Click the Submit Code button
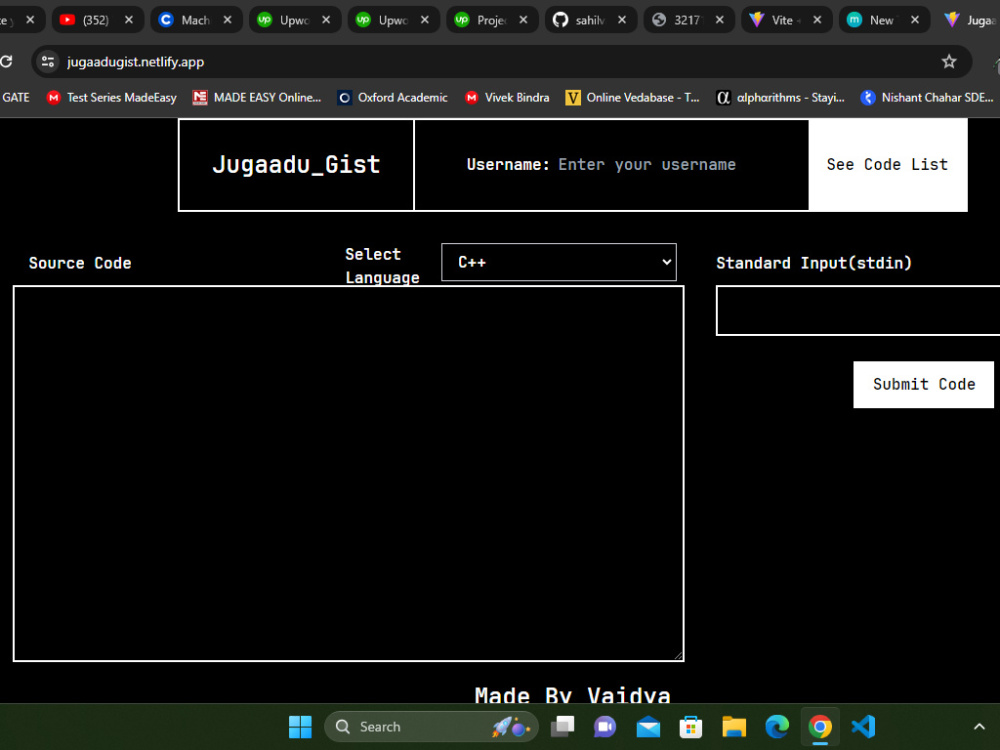The height and width of the screenshot is (750, 1000). pyautogui.click(x=923, y=385)
